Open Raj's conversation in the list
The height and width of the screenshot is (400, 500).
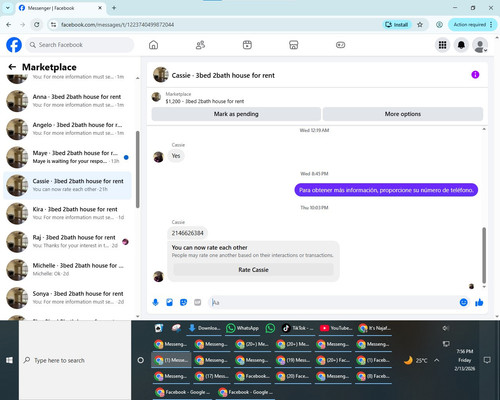tap(68, 241)
